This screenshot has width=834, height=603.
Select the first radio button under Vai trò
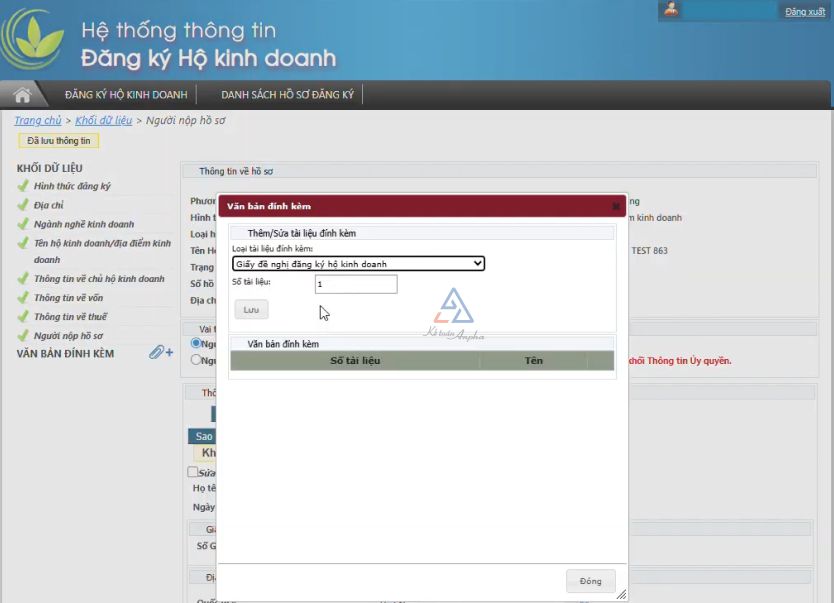pyautogui.click(x=196, y=343)
